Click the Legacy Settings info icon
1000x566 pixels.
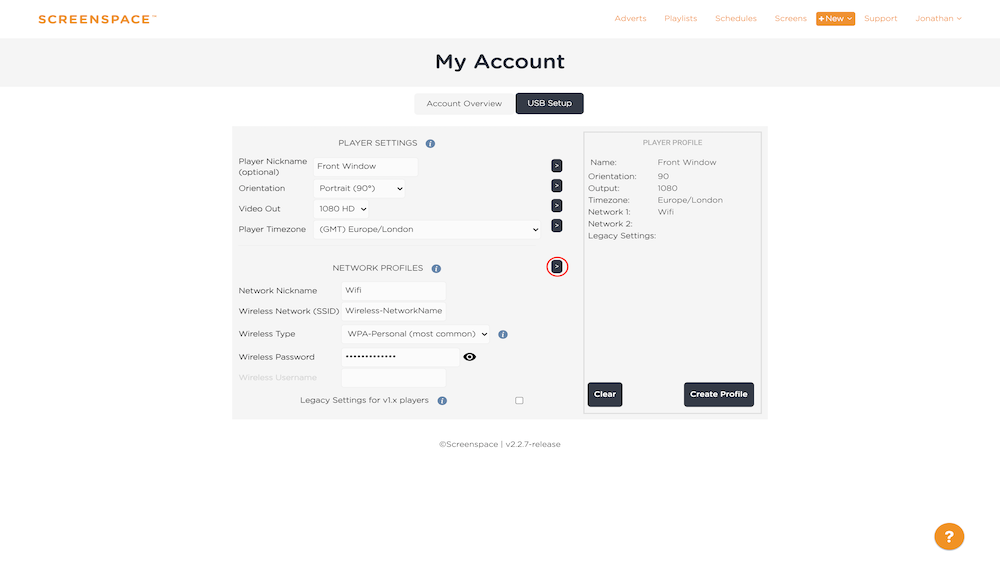(442, 401)
